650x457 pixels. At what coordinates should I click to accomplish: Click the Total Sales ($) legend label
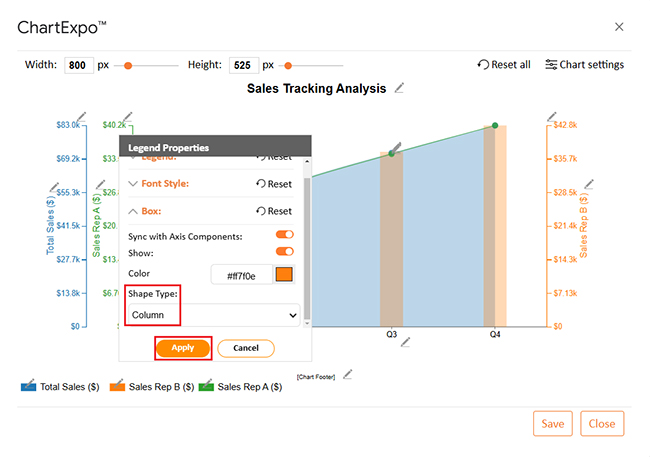click(x=70, y=387)
